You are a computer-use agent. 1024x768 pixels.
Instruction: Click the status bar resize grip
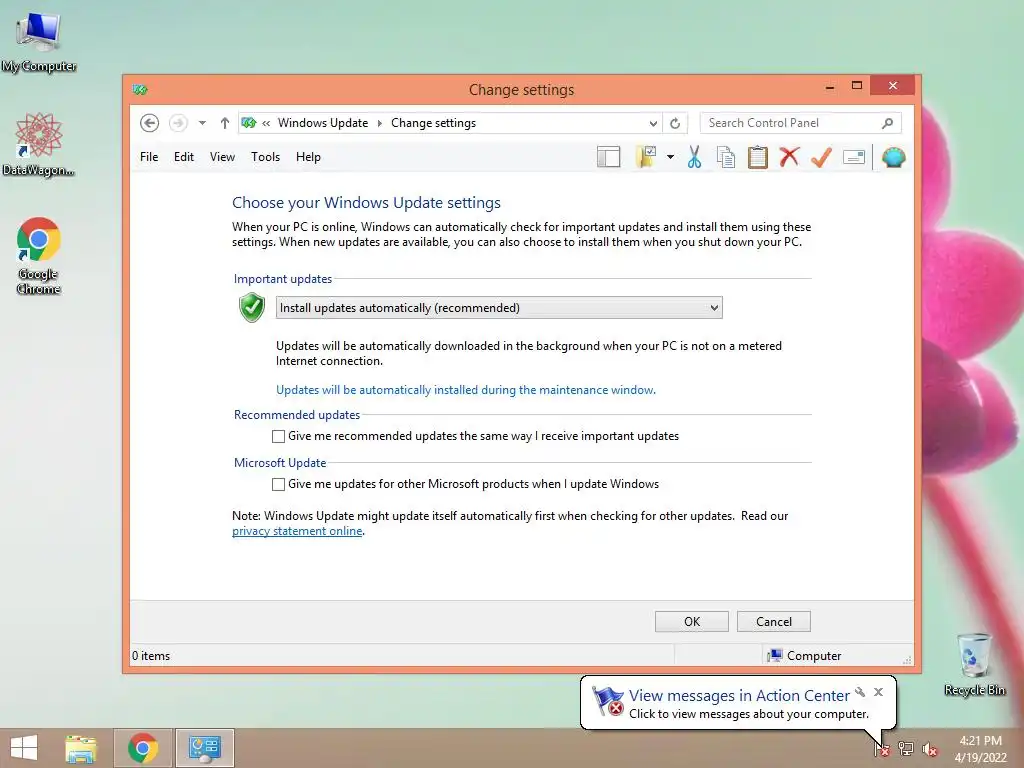pos(907,660)
